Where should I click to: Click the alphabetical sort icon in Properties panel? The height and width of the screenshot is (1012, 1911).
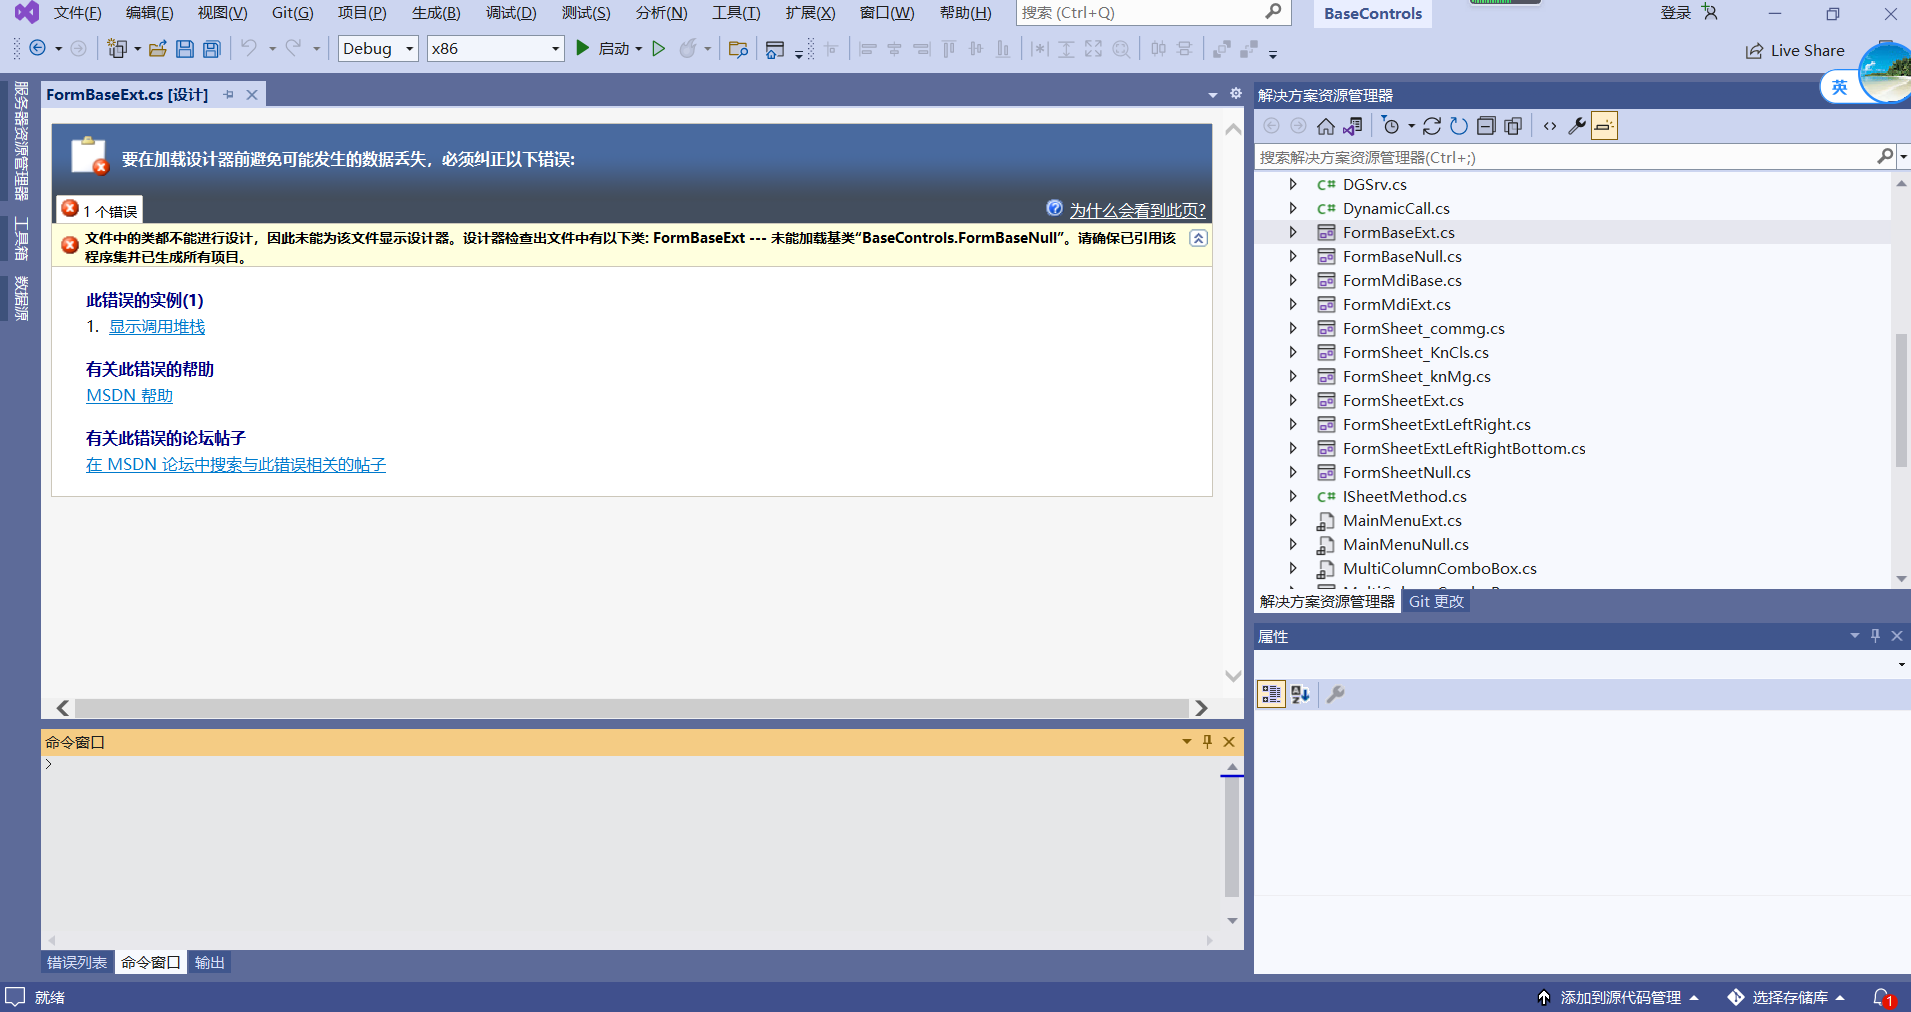pos(1300,694)
